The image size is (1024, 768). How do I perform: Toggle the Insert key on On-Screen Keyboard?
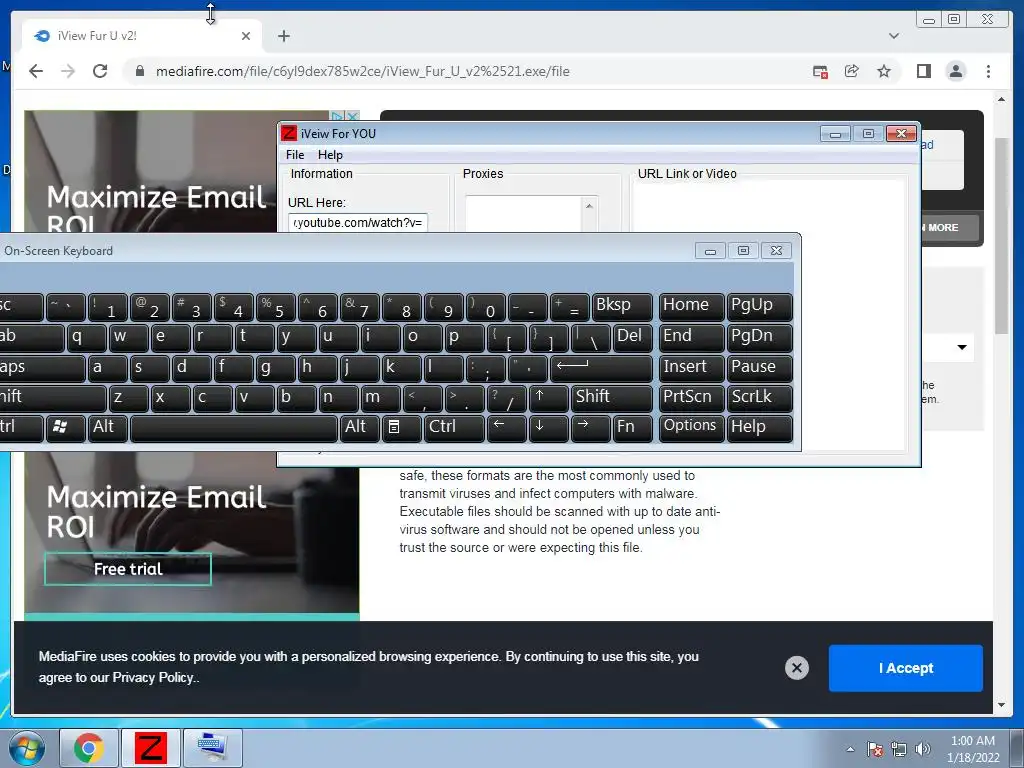[692, 368]
